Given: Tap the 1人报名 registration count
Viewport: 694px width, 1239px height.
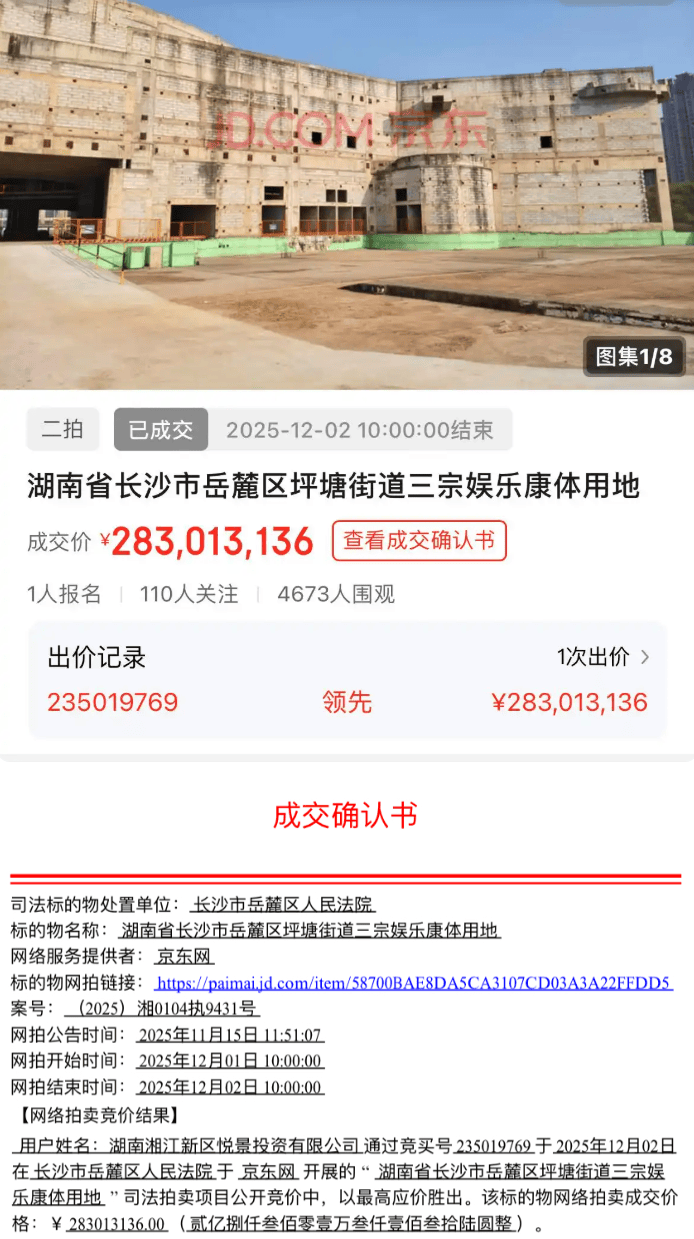Looking at the screenshot, I should (64, 594).
